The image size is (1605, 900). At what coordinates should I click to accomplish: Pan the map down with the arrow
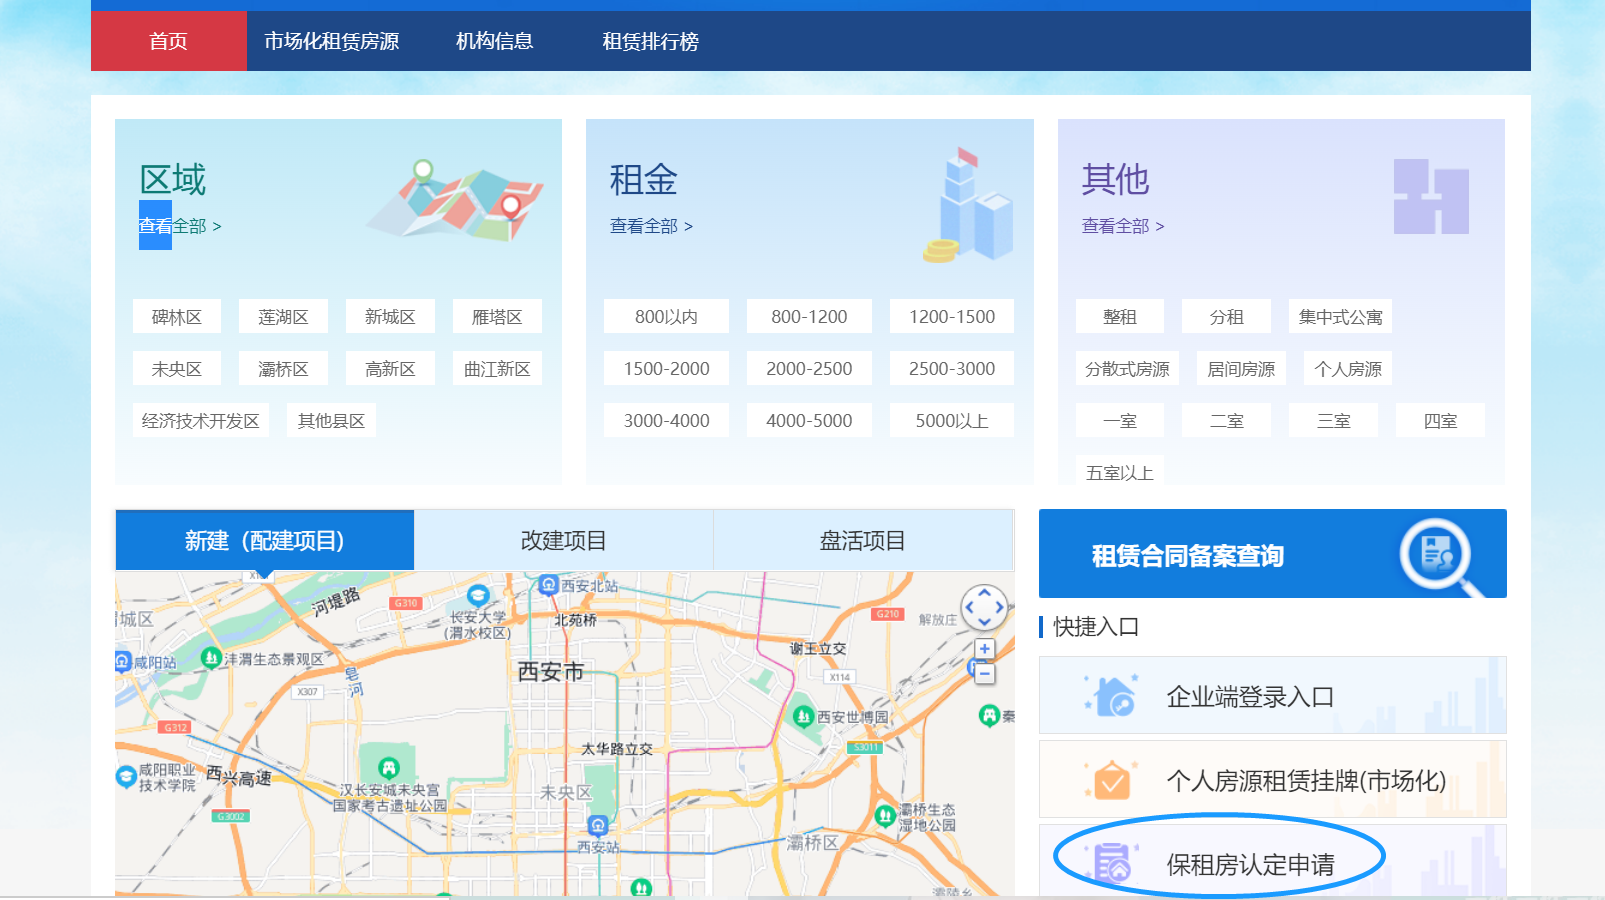tap(984, 621)
